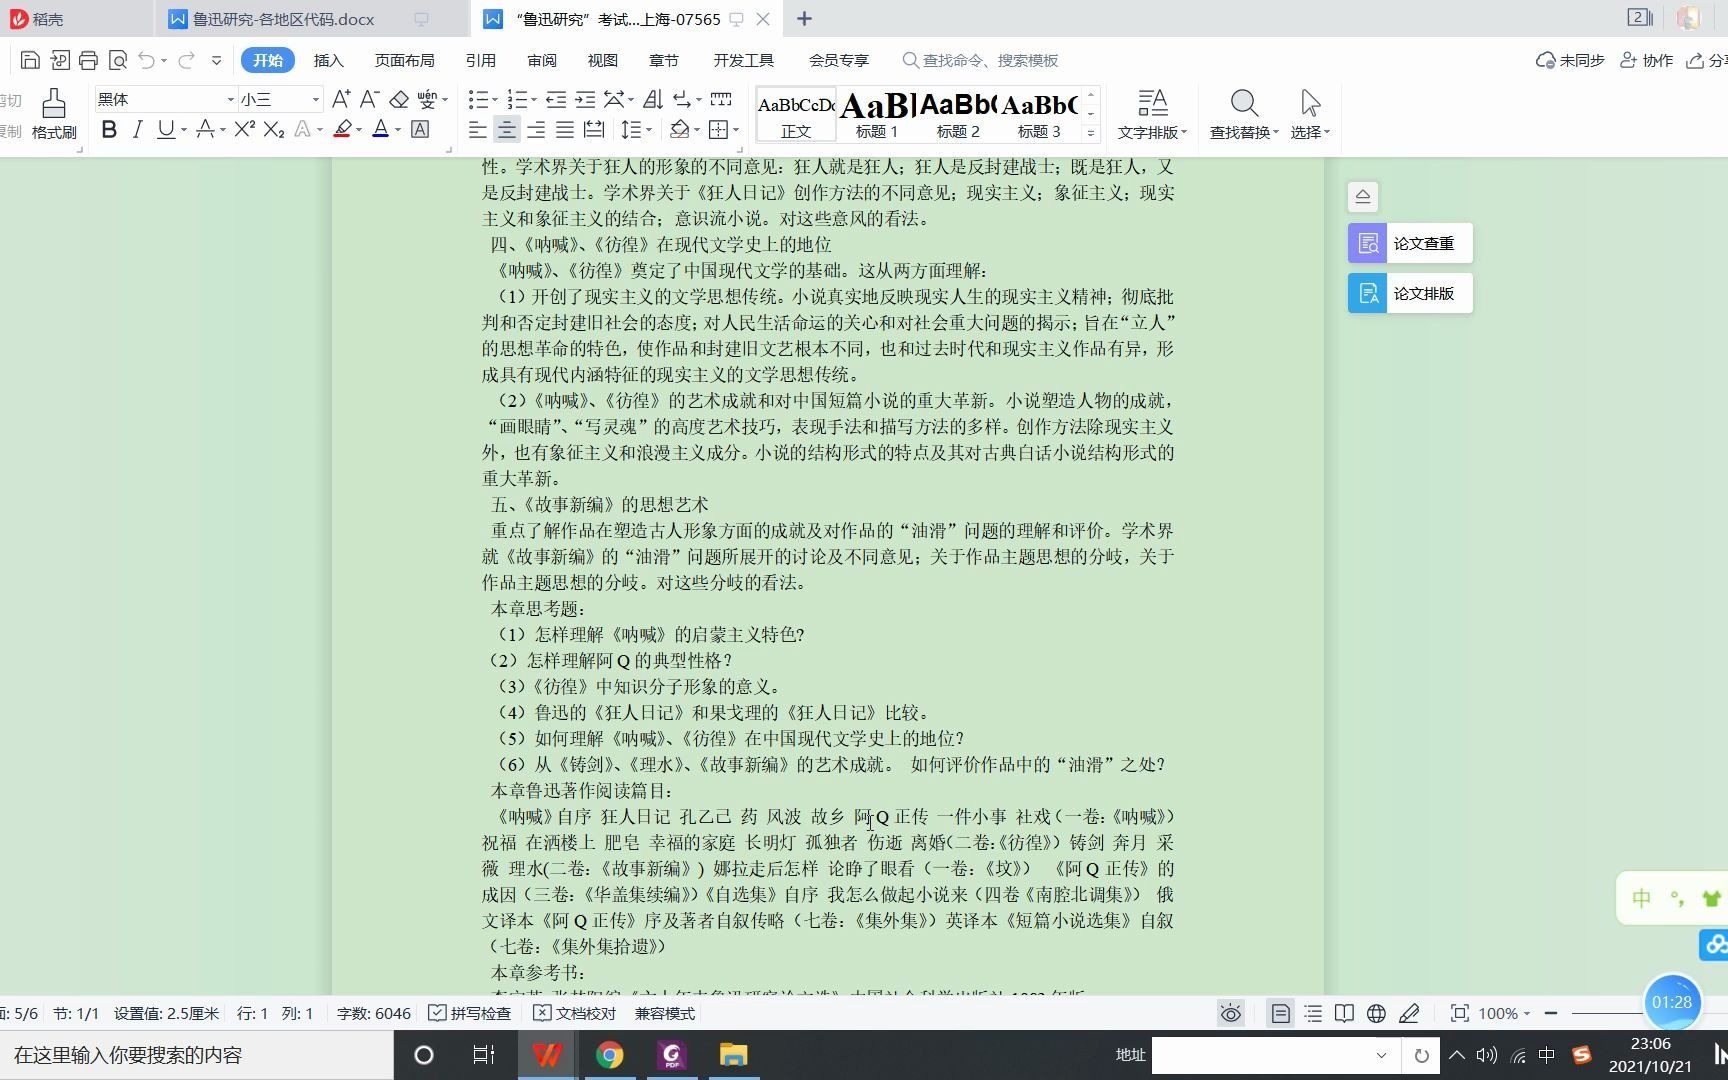
Task: Apply paragraph shading fill color
Action: coord(680,129)
